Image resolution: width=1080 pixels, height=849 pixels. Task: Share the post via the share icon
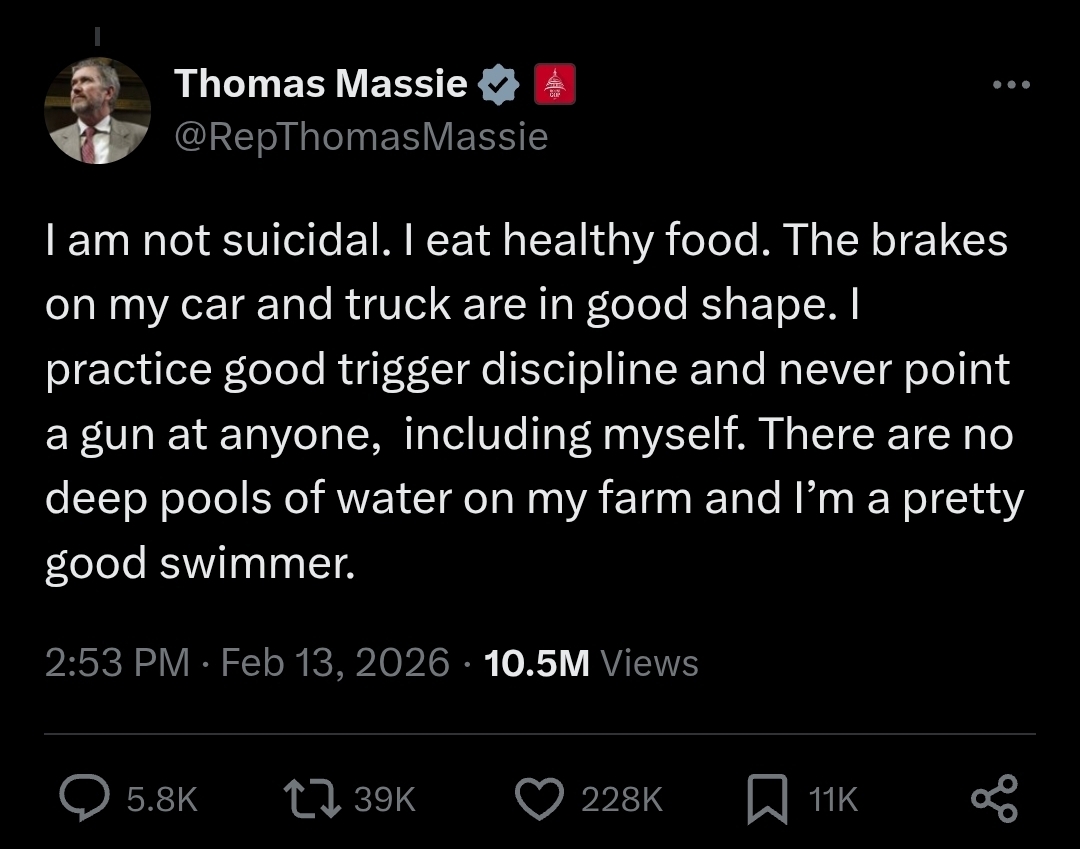(x=995, y=798)
